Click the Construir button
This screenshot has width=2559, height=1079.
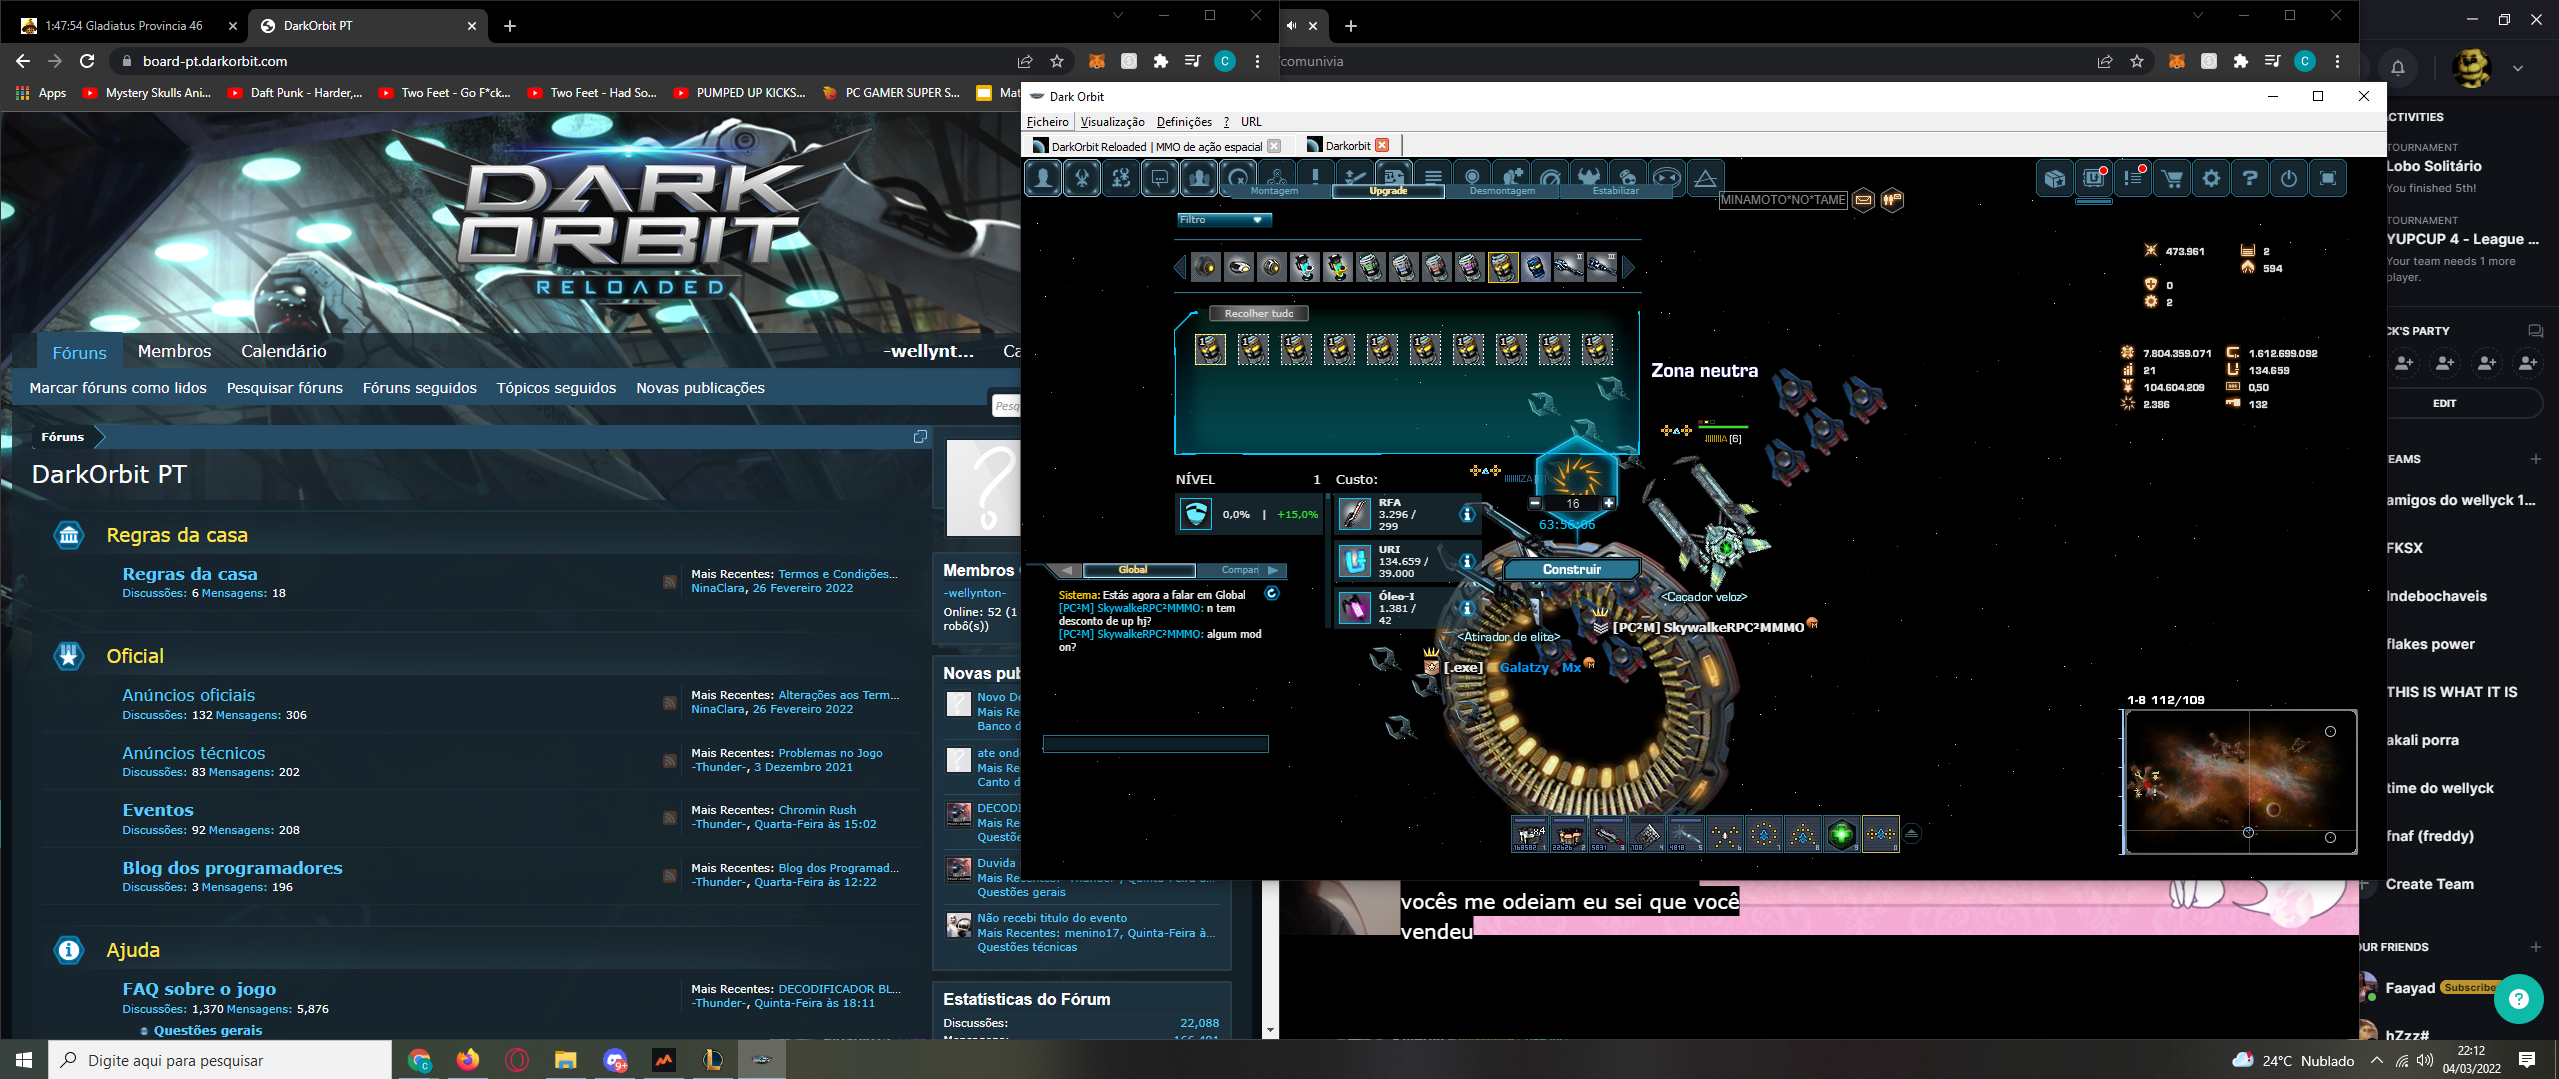coord(1571,569)
